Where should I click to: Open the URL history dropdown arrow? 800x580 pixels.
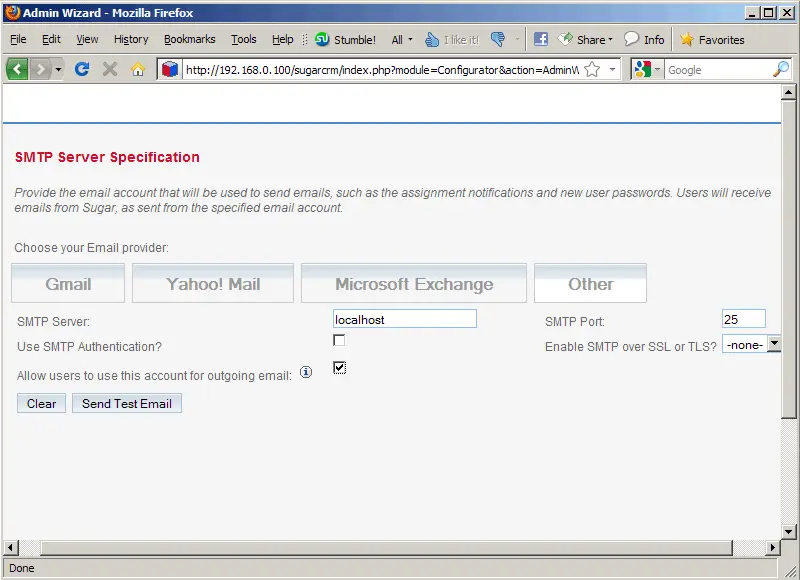tap(612, 69)
